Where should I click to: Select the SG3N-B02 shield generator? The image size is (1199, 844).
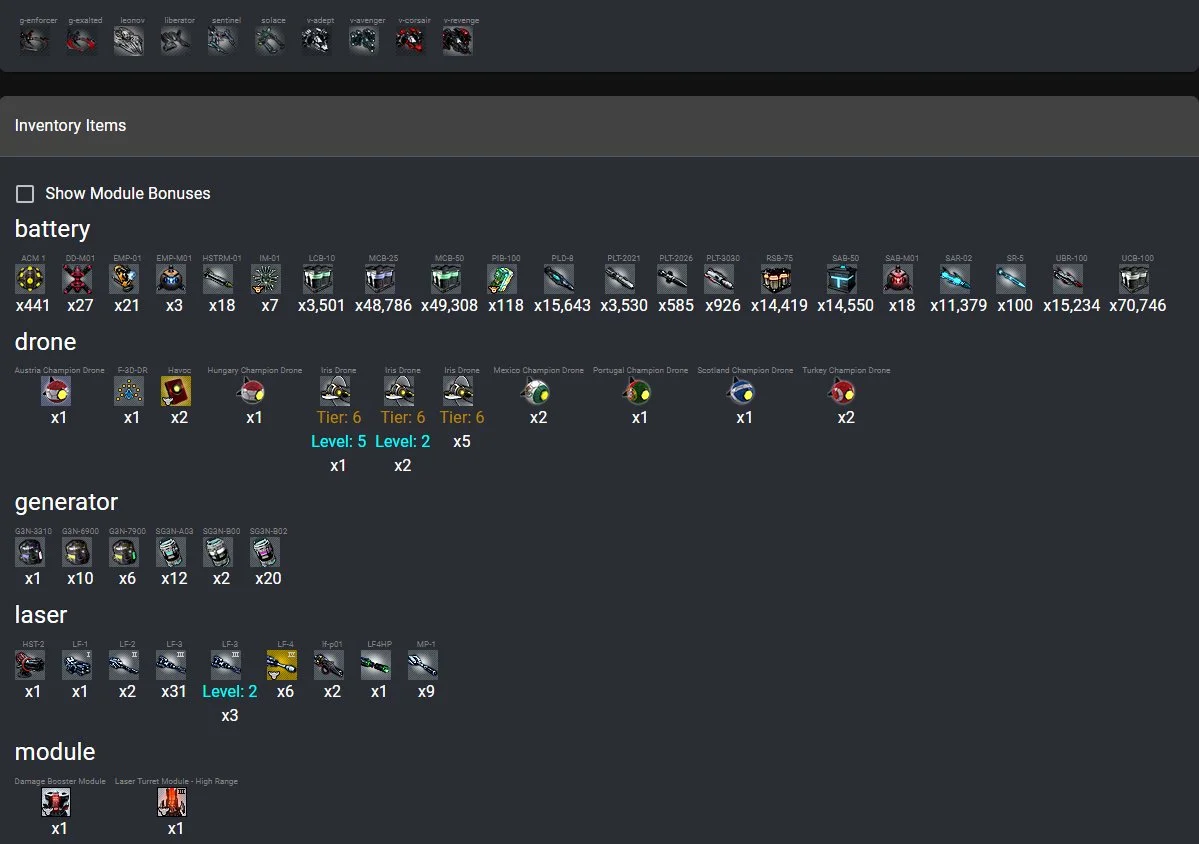(265, 552)
